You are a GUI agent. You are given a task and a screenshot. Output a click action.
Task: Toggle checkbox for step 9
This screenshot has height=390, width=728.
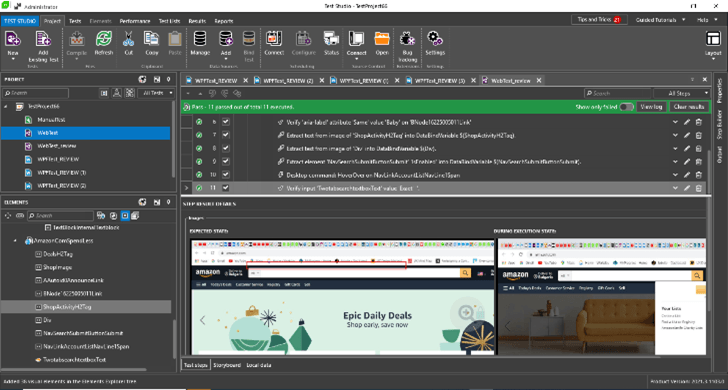[226, 162]
